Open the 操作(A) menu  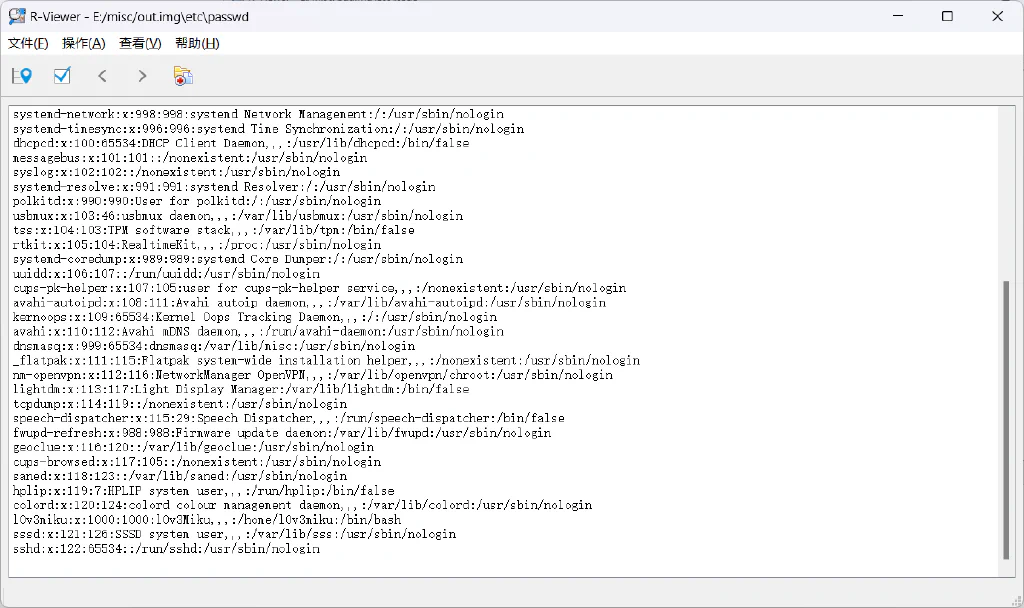[x=84, y=44]
